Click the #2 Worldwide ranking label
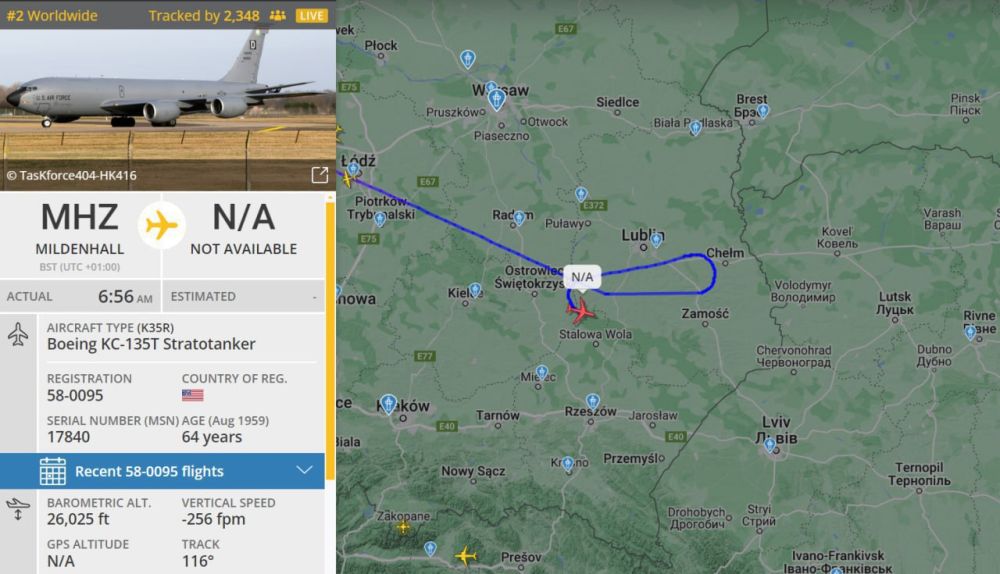This screenshot has height=574, width=1000. (x=52, y=15)
